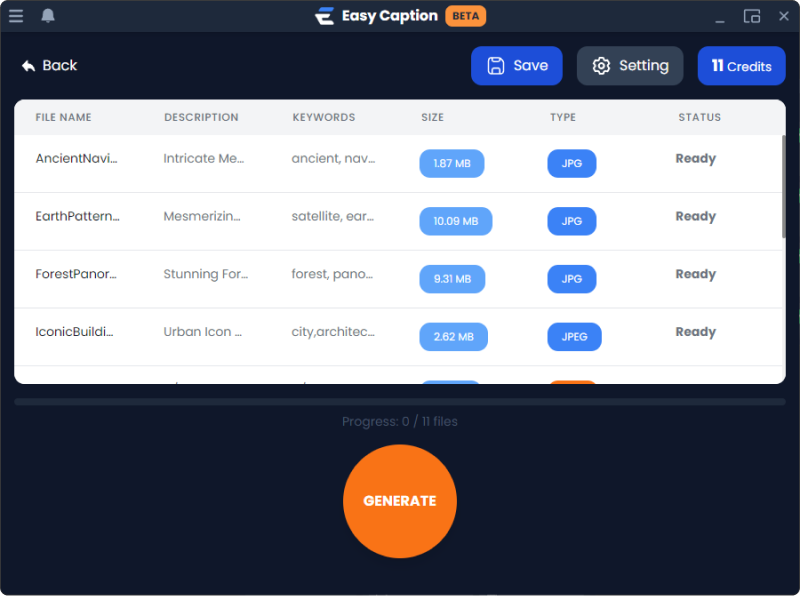Viewport: 800px width, 596px height.
Task: Click the KEYWORDS column header
Action: [x=323, y=117]
